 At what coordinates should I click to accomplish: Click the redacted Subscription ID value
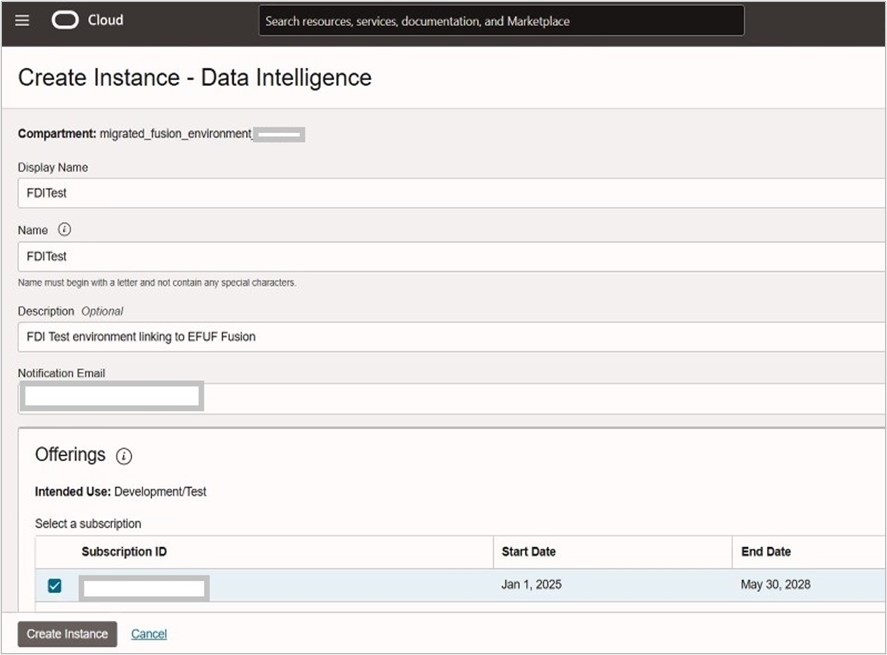144,587
